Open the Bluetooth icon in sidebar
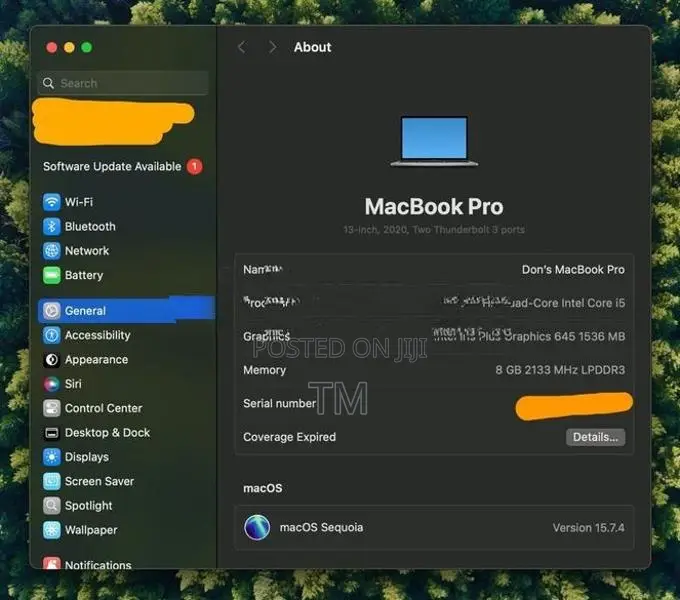The height and width of the screenshot is (600, 680). (x=52, y=226)
